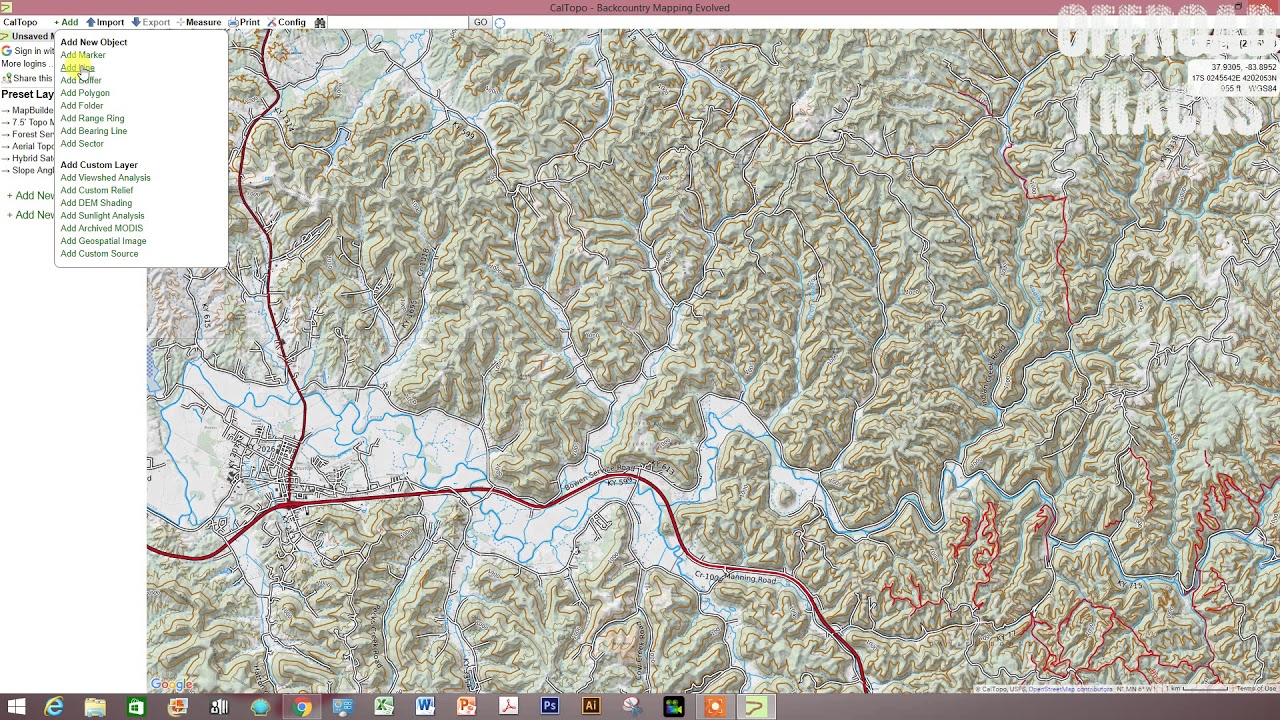The height and width of the screenshot is (720, 1280).
Task: Choose Add Polygon
Action: point(85,93)
